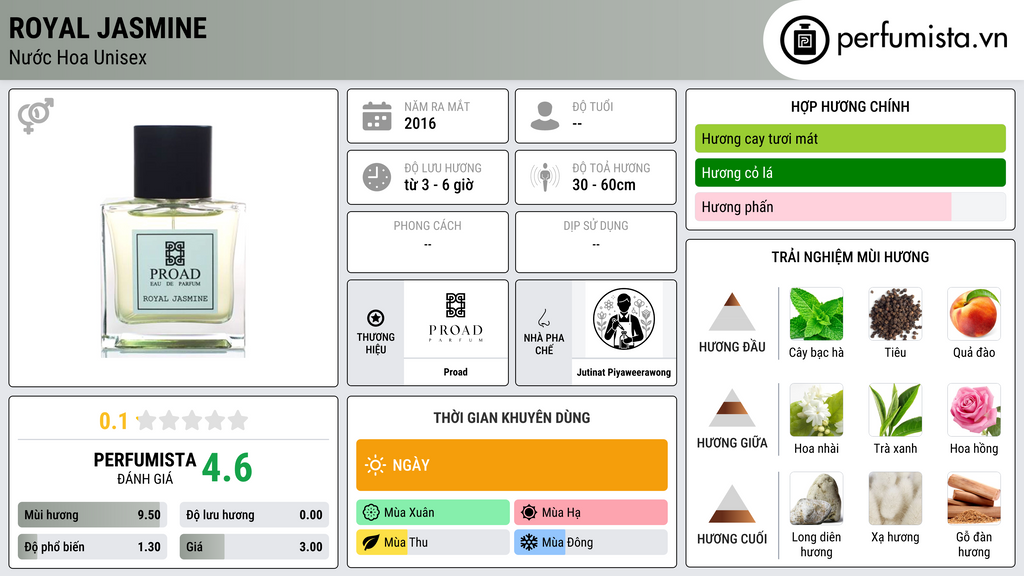Click the star badge icon above Thương hiệu
This screenshot has height=576, width=1024.
376,318
